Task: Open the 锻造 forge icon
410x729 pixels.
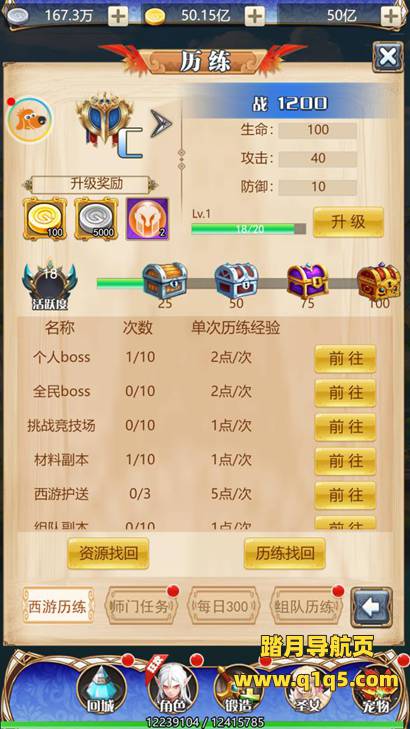Action: coord(238,689)
